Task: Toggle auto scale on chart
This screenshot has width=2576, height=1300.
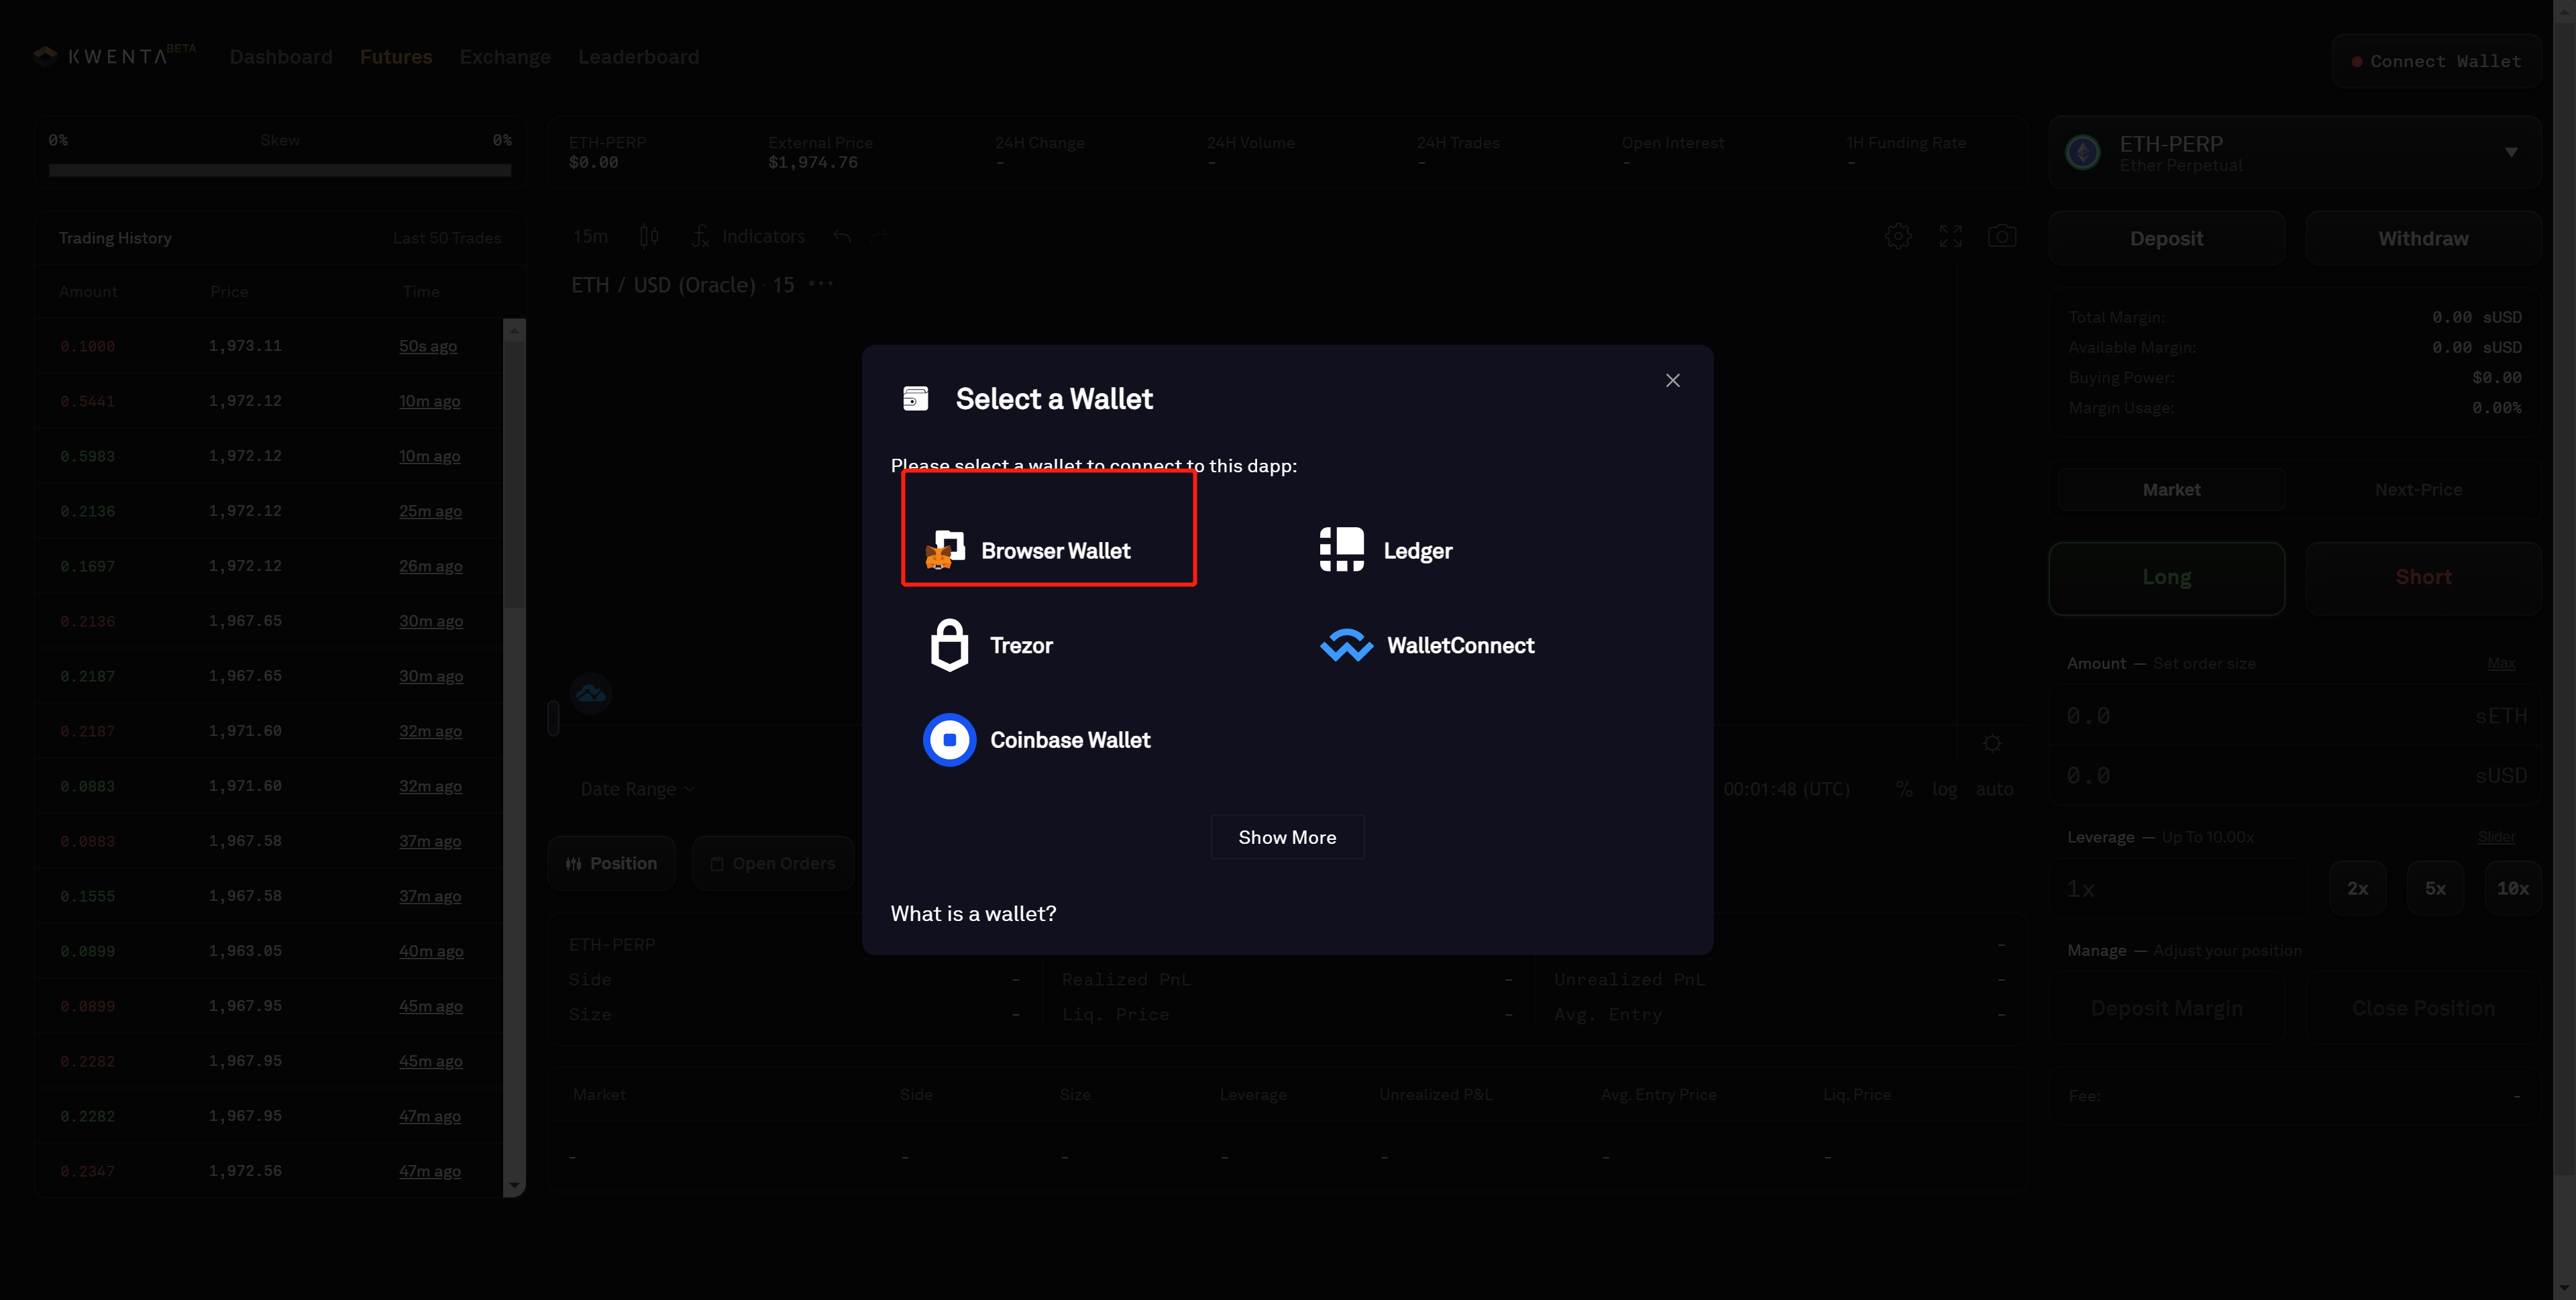Action: click(x=1994, y=789)
